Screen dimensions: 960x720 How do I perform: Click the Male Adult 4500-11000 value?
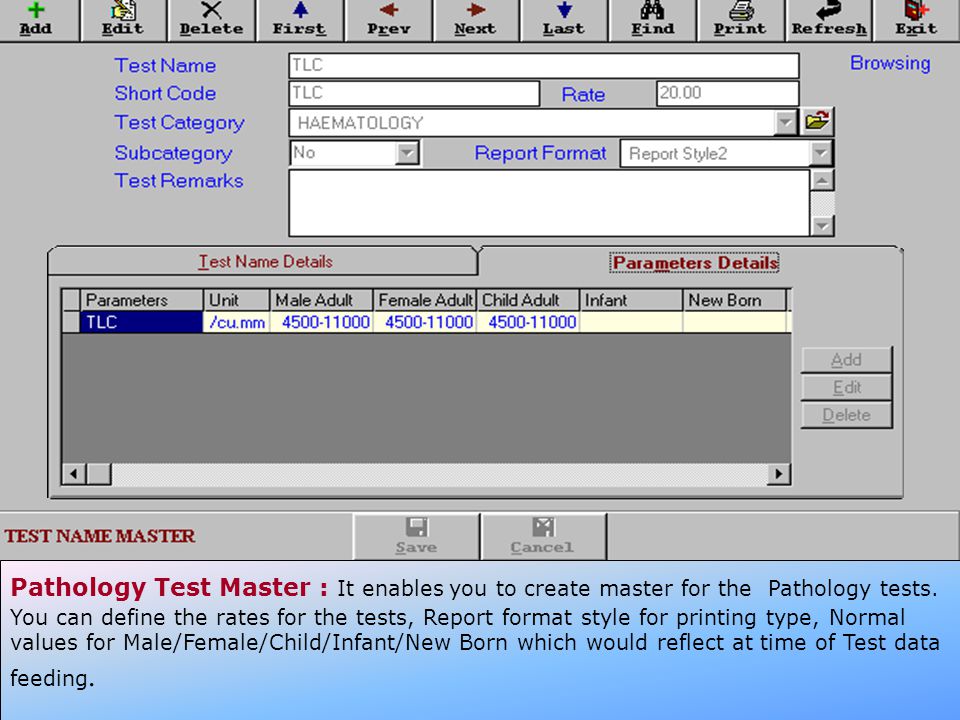(x=321, y=322)
